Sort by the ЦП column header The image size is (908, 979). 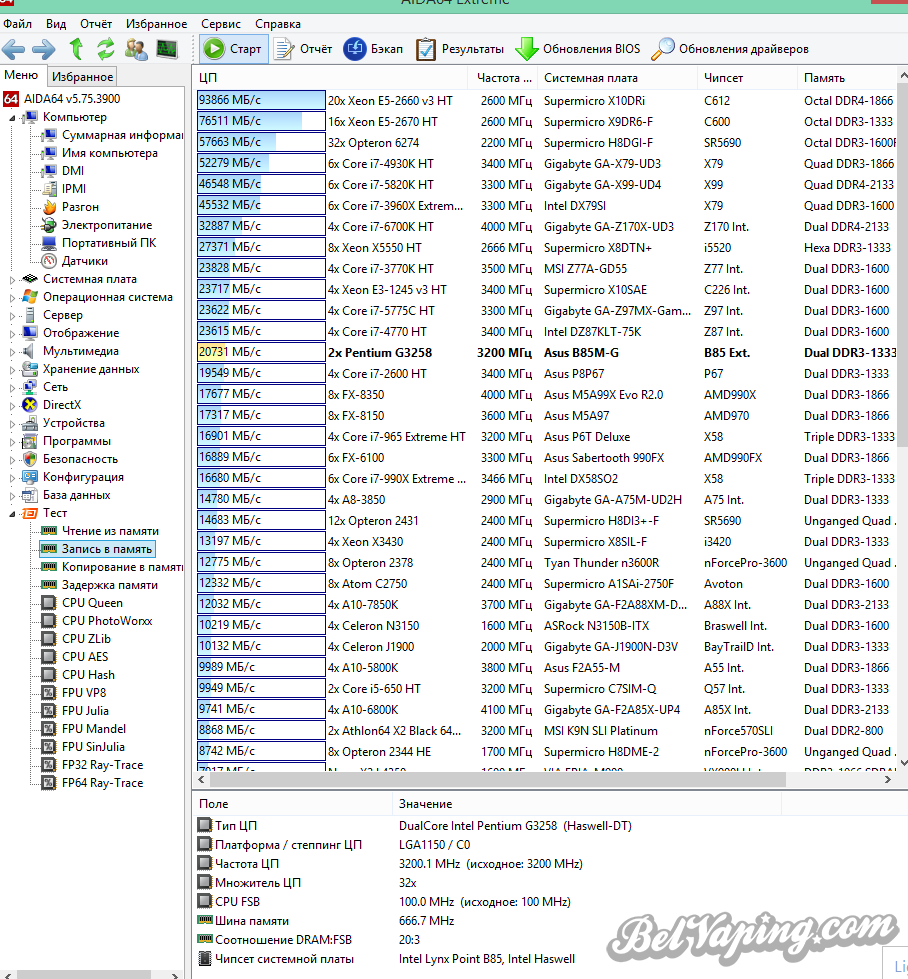coord(330,78)
